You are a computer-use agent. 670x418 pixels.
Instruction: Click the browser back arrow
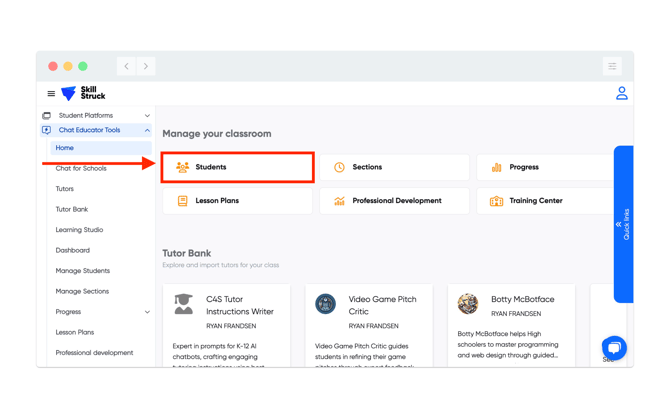coord(127,66)
